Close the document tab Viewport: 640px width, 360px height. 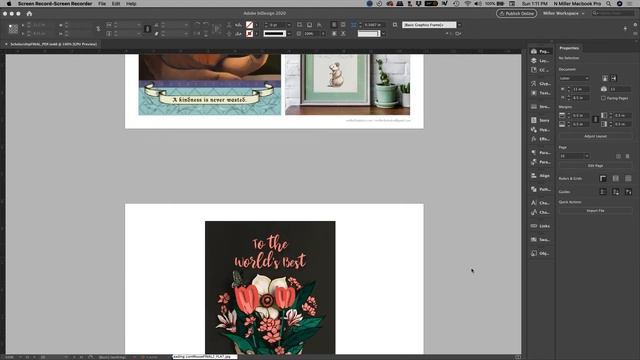[x=6, y=44]
